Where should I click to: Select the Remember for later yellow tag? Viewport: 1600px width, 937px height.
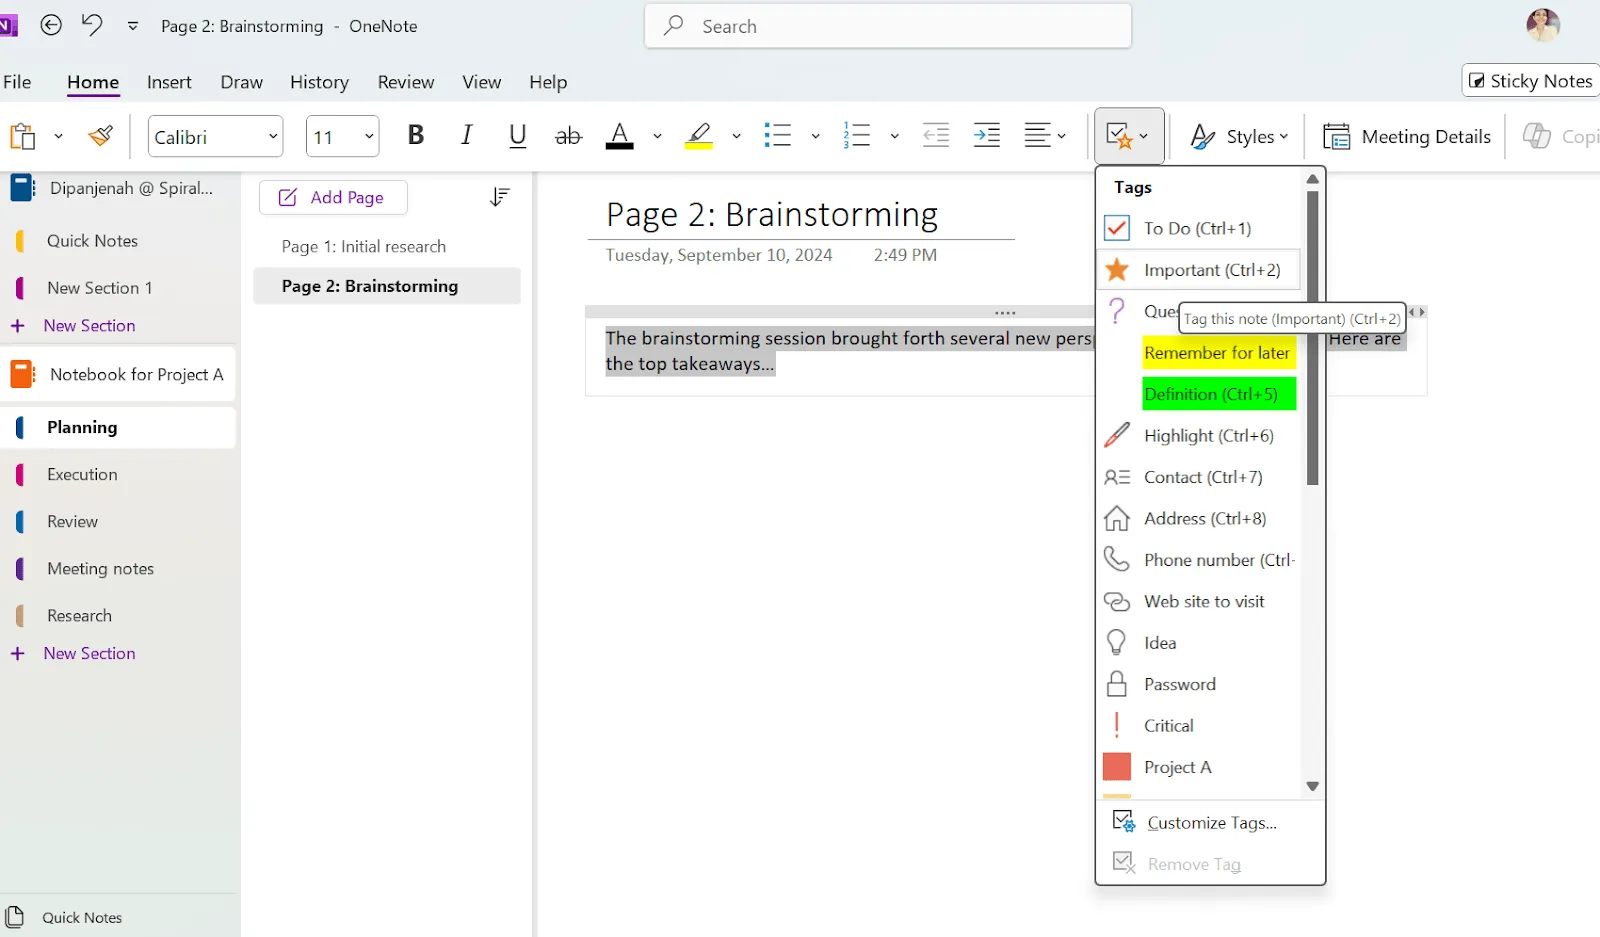point(1217,353)
